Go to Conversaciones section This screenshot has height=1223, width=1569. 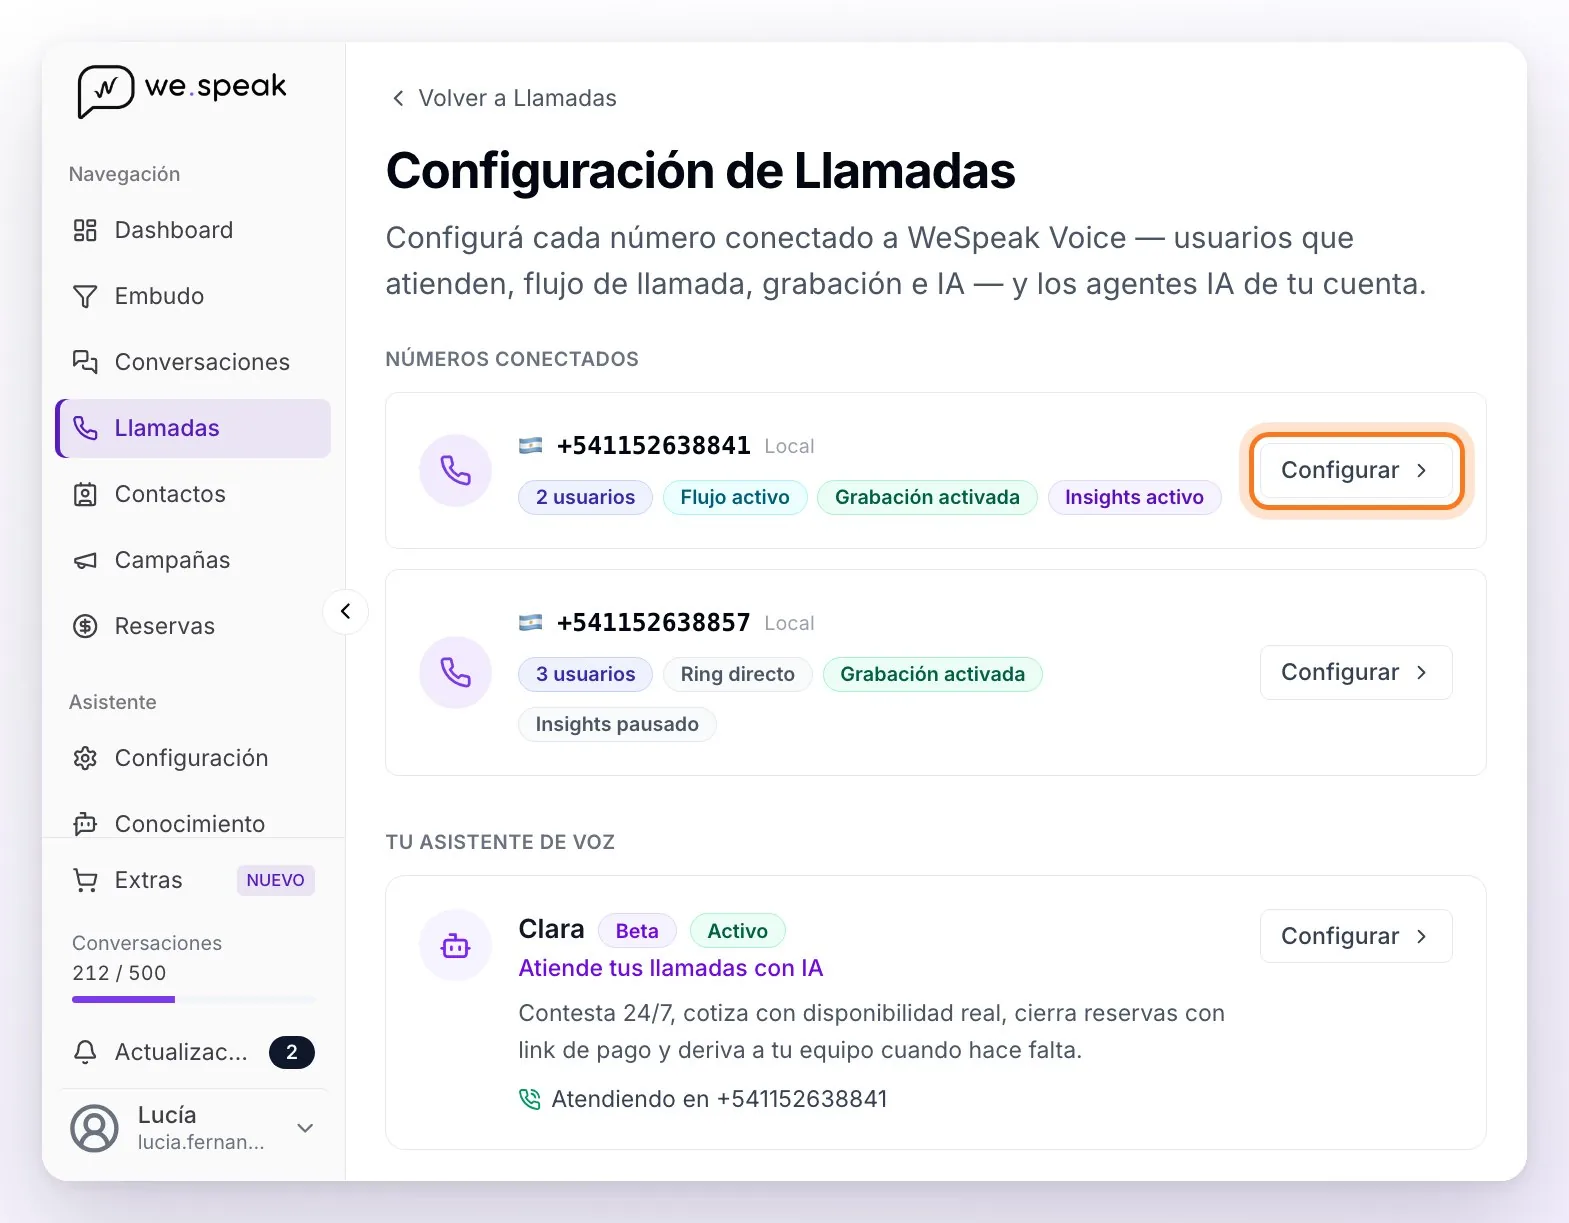tap(193, 362)
